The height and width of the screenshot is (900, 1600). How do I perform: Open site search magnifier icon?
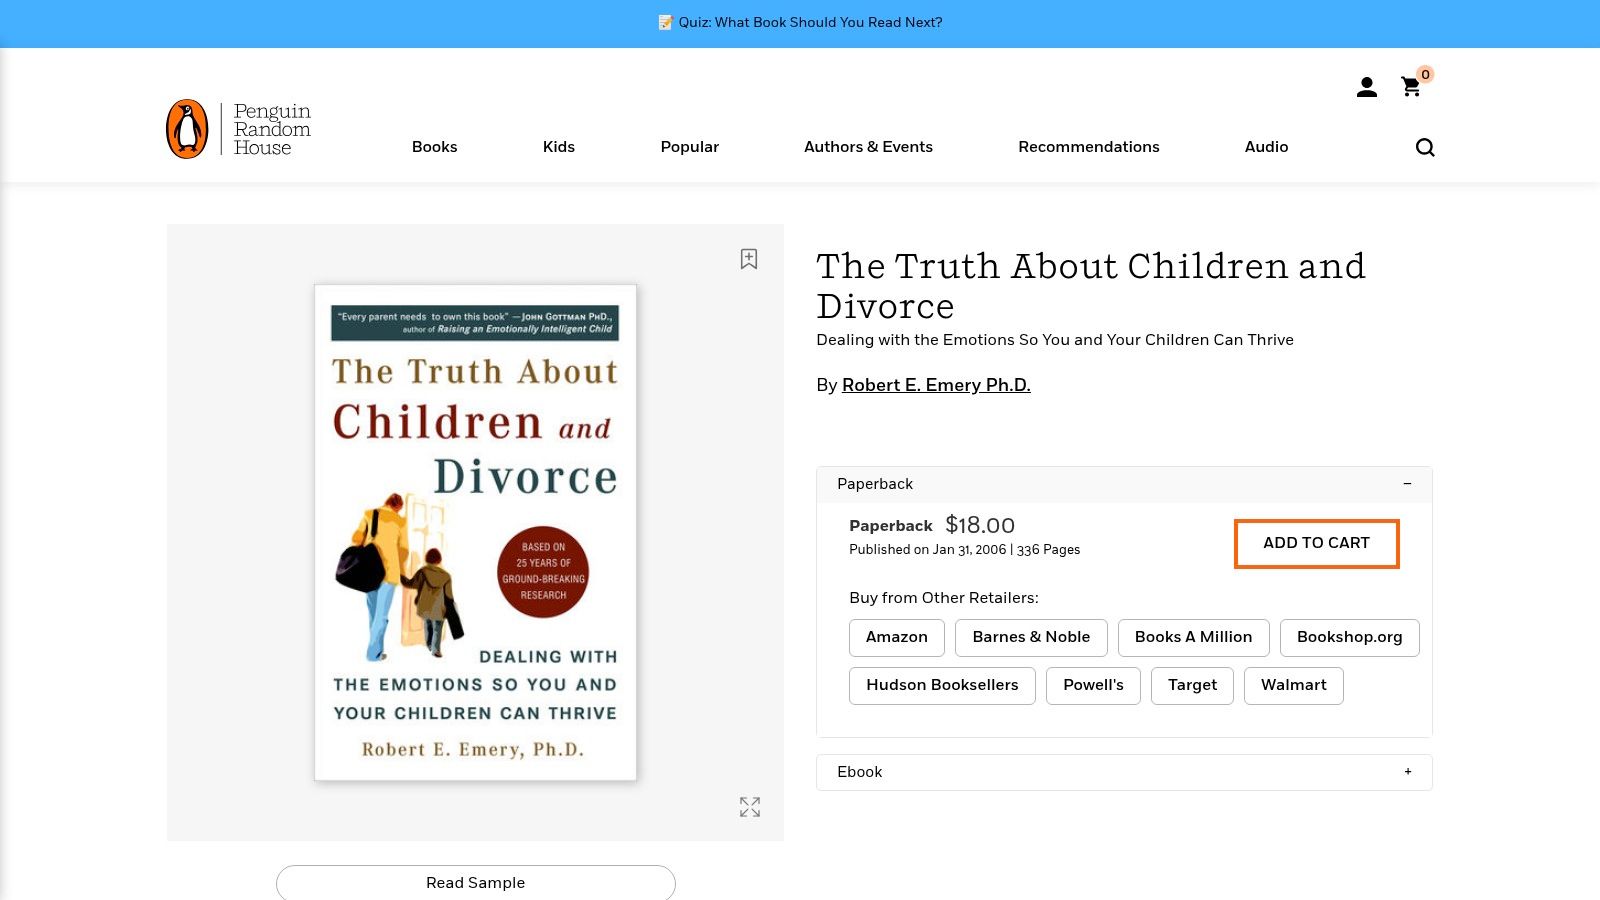pyautogui.click(x=1425, y=147)
